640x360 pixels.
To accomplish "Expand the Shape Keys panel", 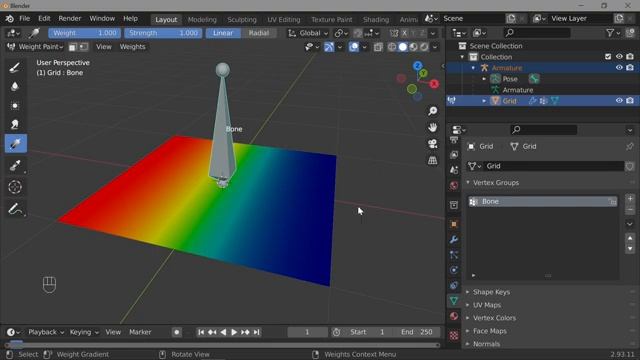I will pos(491,292).
